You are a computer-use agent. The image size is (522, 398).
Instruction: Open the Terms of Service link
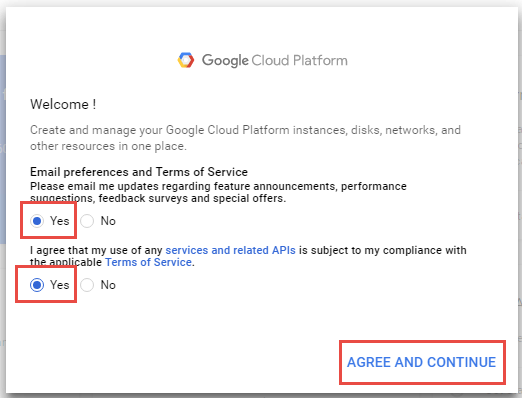[148, 262]
